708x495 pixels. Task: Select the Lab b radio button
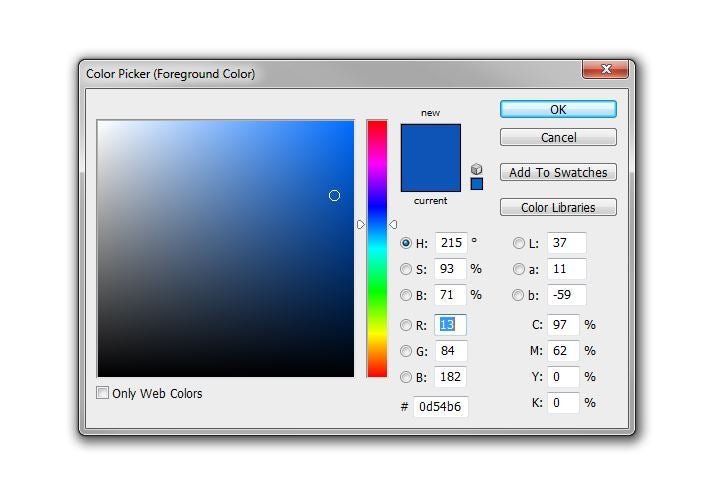[x=518, y=295]
